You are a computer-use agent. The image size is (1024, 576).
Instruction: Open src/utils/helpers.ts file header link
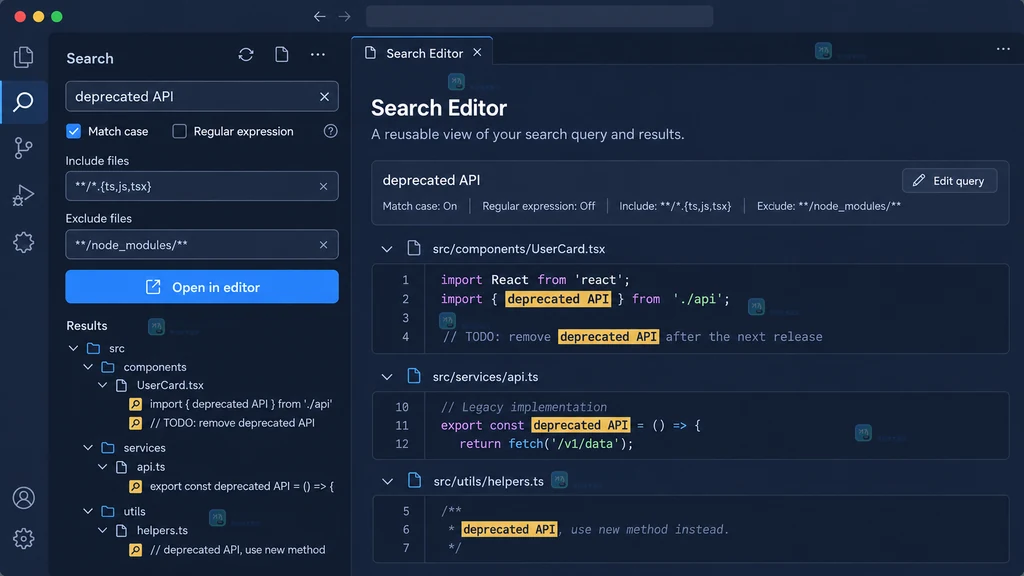click(x=488, y=481)
